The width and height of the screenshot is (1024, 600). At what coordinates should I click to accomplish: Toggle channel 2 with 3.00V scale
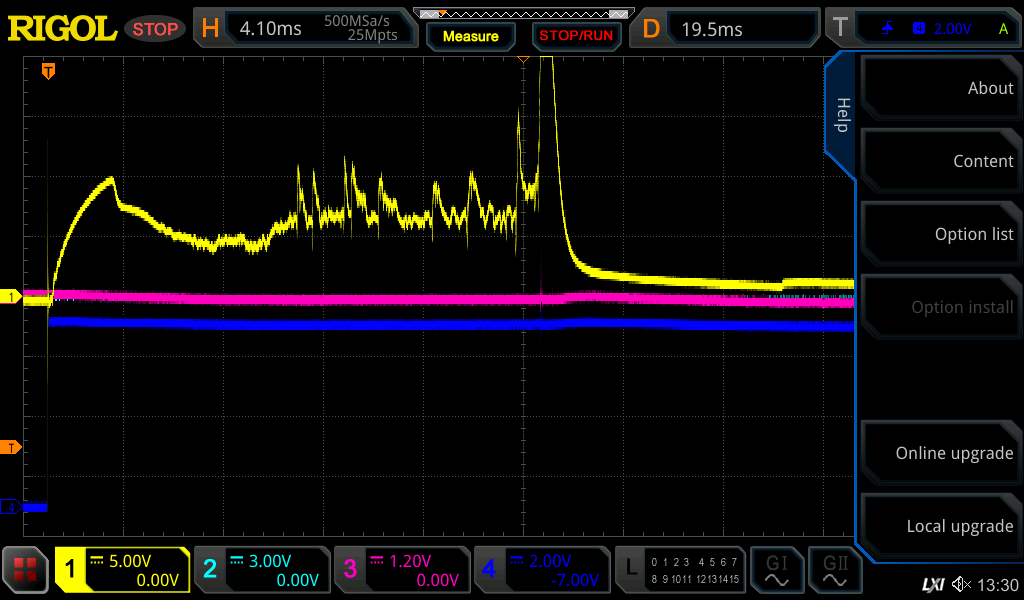tap(261, 570)
